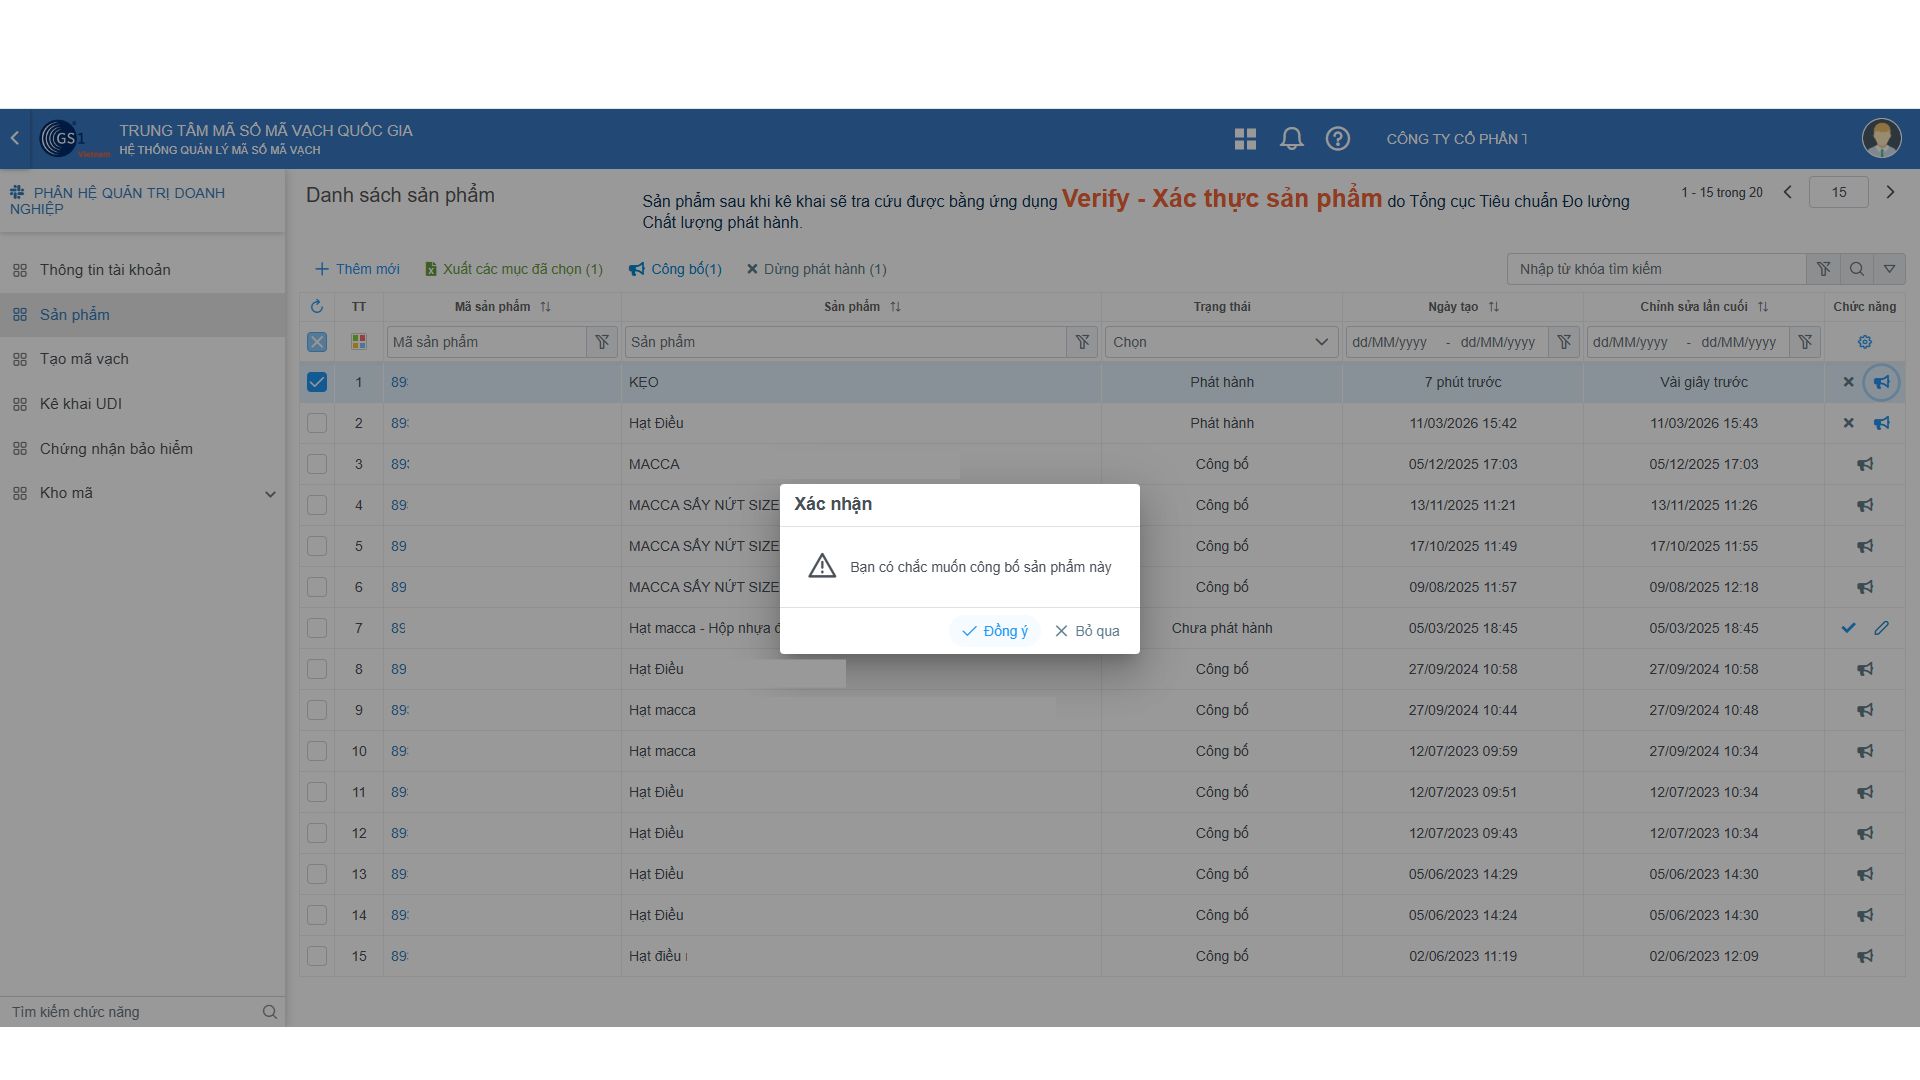Open the search options dropdown arrow
The width and height of the screenshot is (1920, 1080).
tap(1889, 269)
